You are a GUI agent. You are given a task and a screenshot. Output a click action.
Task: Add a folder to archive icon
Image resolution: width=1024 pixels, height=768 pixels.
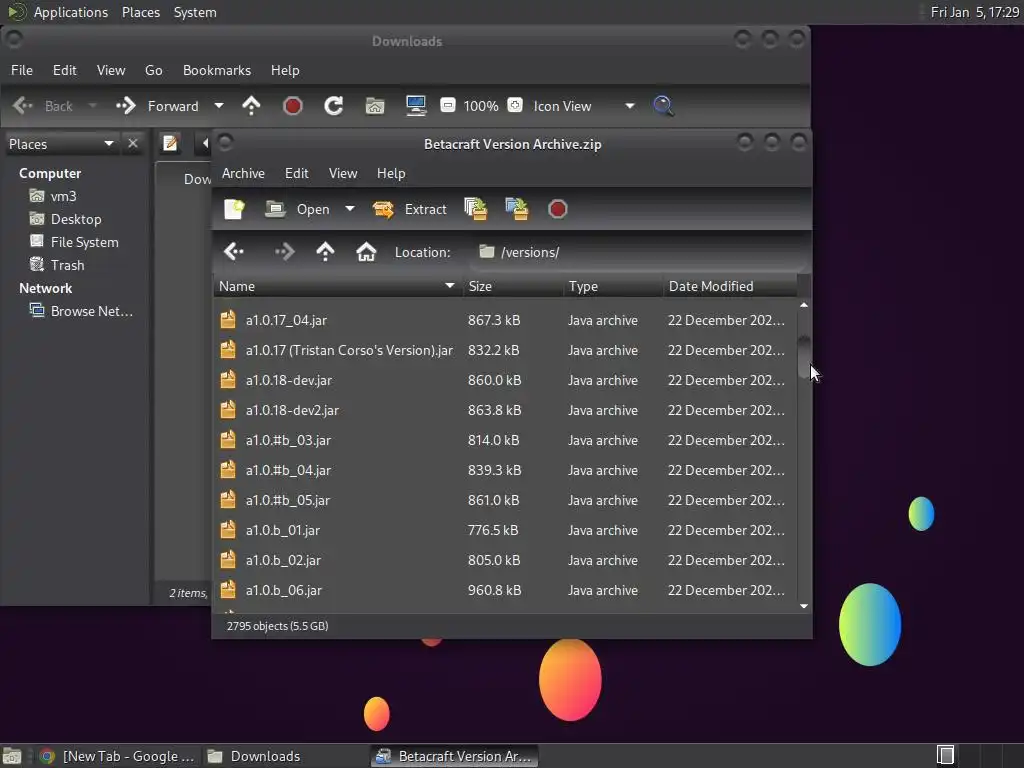[x=517, y=209]
